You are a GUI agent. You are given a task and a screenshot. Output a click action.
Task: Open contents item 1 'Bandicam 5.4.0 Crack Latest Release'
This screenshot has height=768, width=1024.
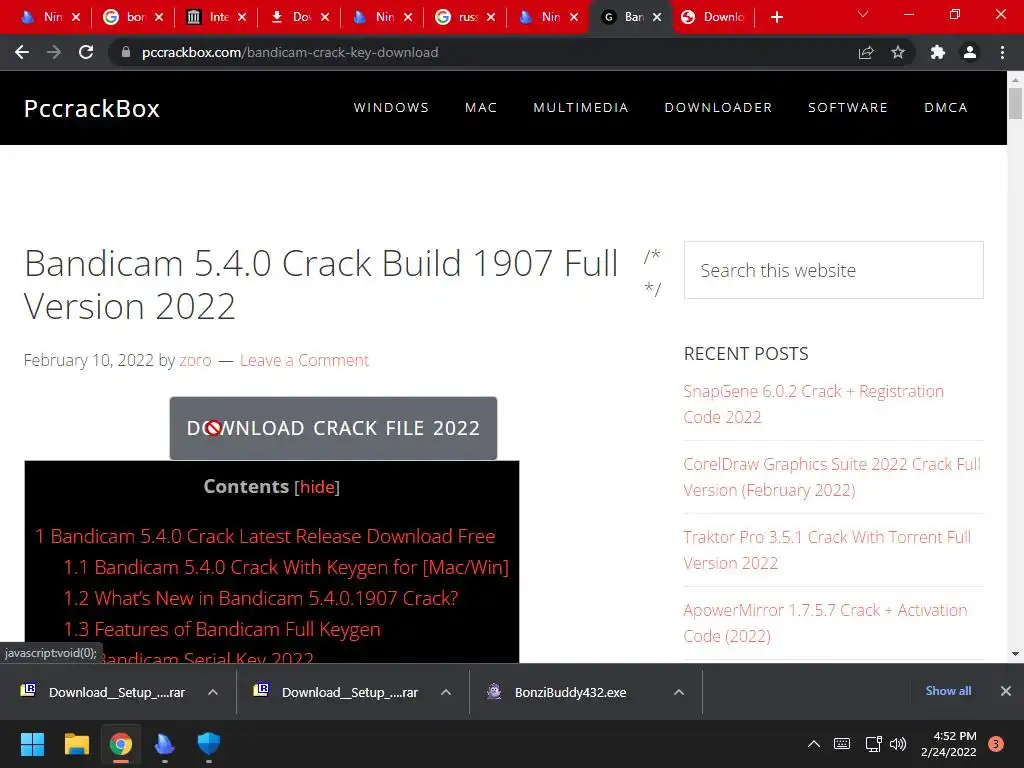coord(265,536)
